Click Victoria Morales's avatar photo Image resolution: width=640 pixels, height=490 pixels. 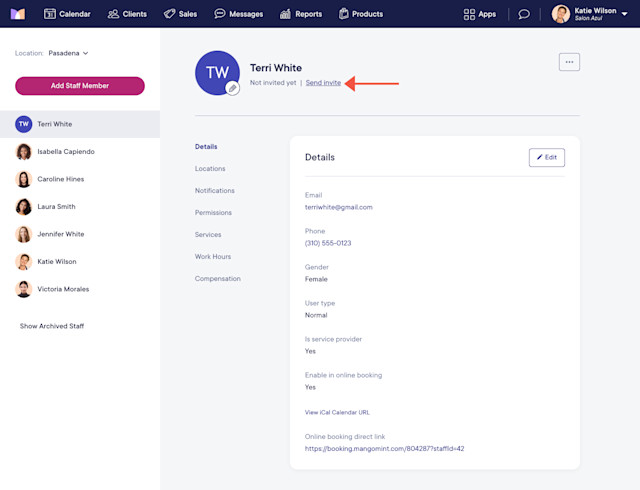click(x=24, y=289)
